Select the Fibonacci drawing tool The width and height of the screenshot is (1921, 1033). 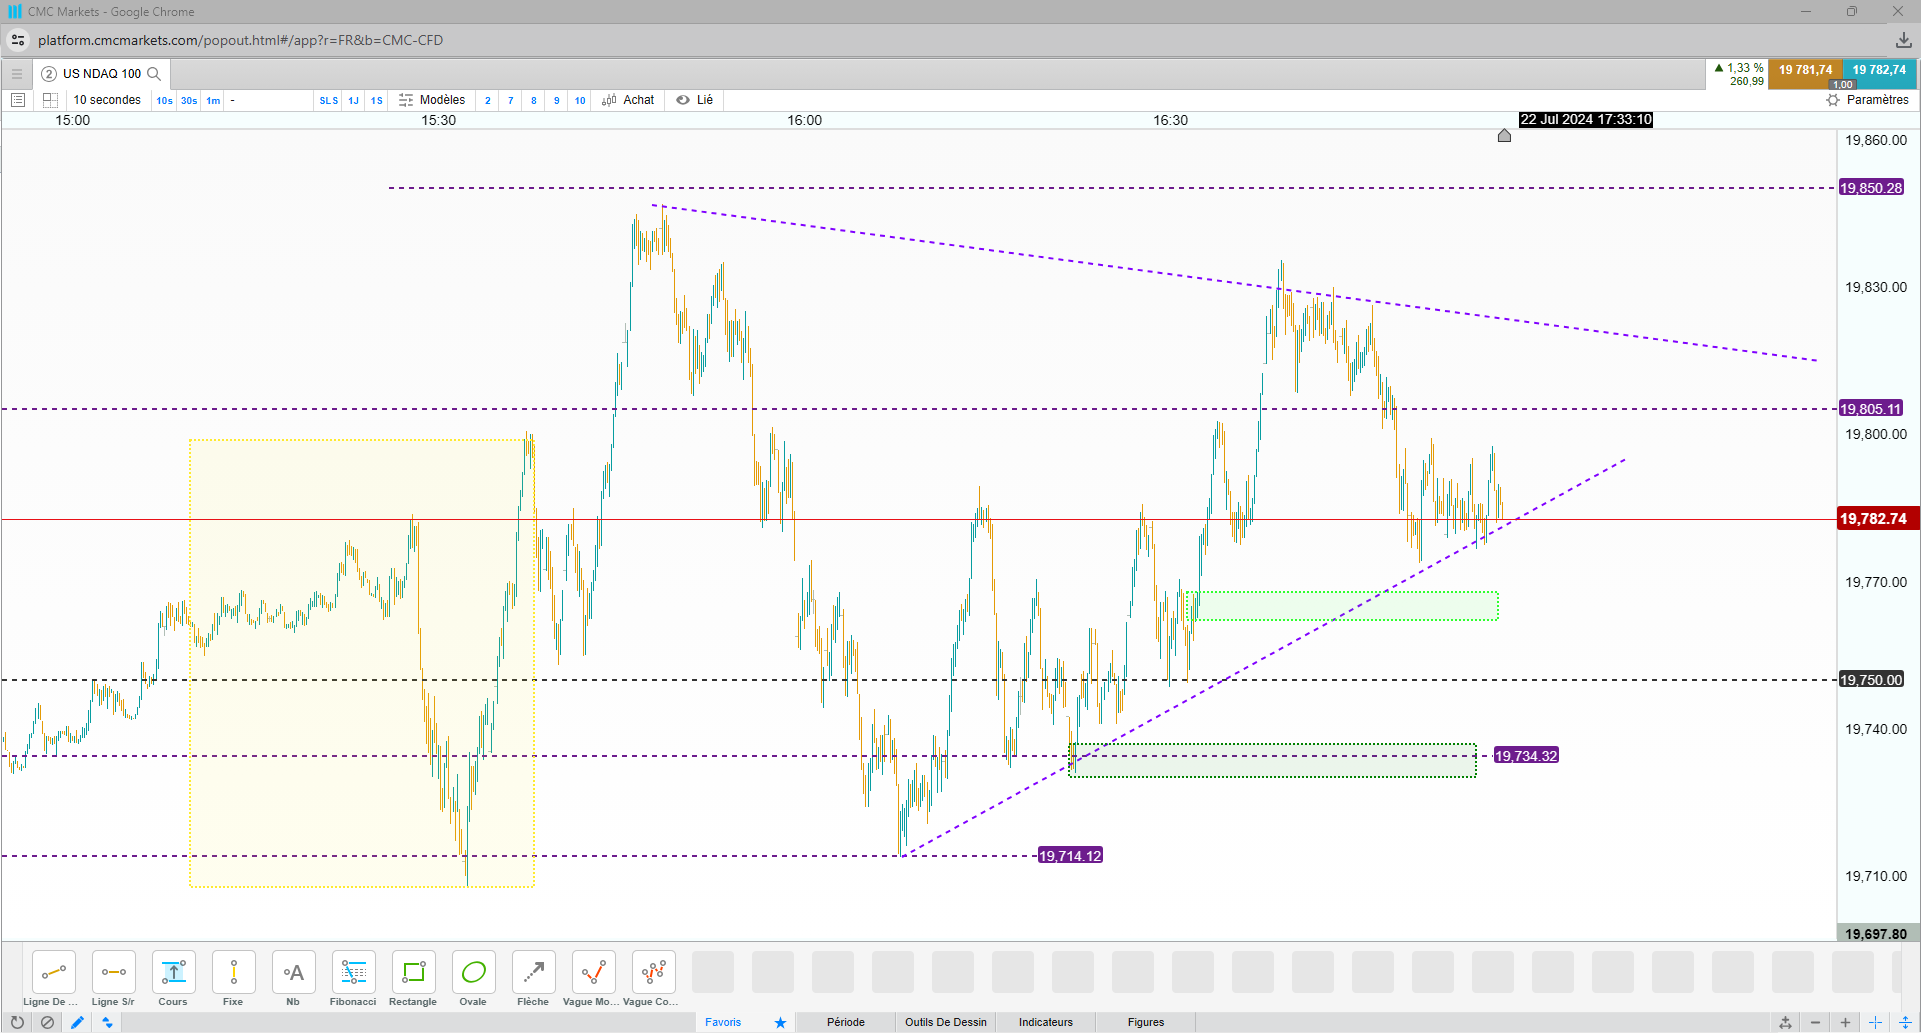coord(353,978)
